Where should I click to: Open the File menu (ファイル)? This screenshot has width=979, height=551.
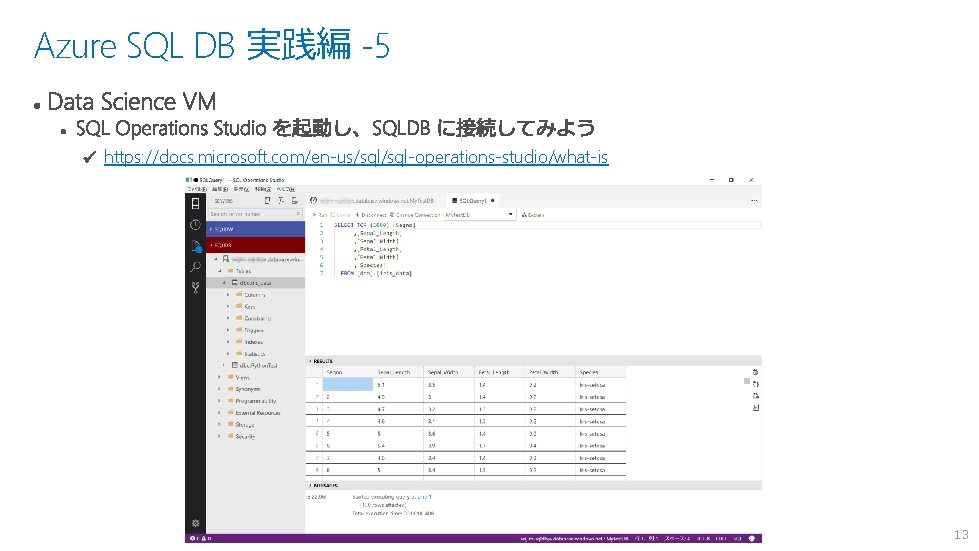click(197, 189)
